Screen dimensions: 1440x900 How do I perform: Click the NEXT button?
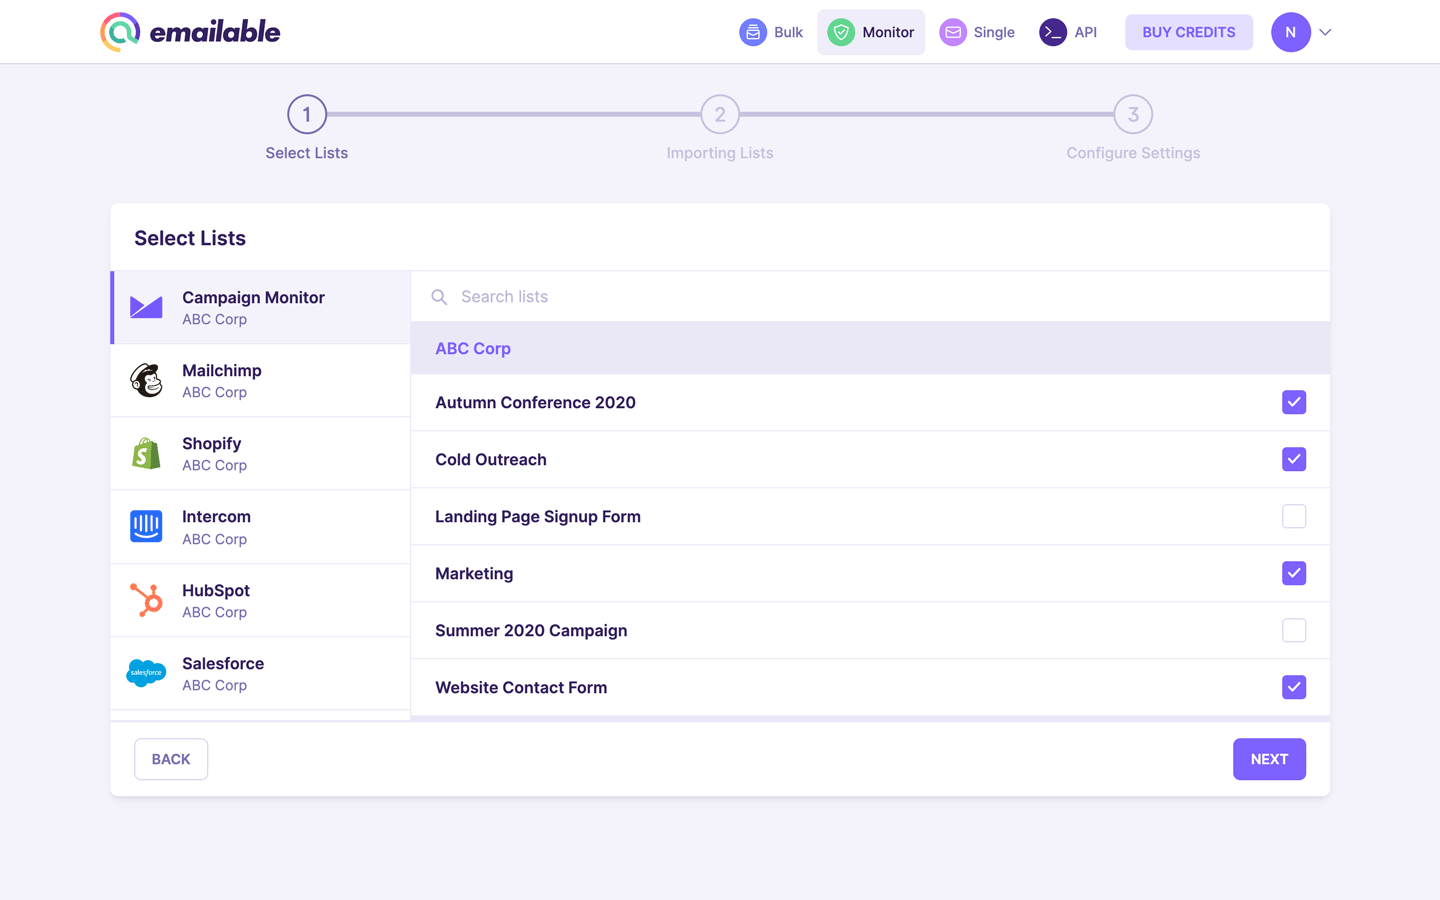point(1269,759)
